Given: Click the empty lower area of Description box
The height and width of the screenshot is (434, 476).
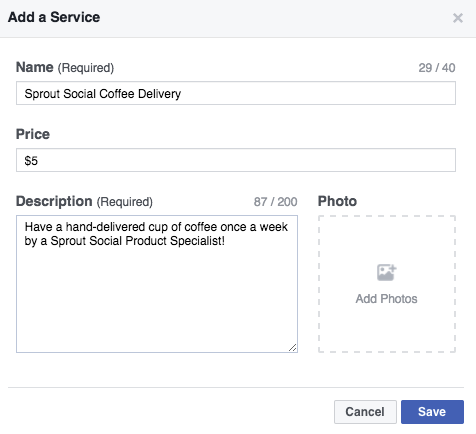Looking at the screenshot, I should pyautogui.click(x=157, y=300).
